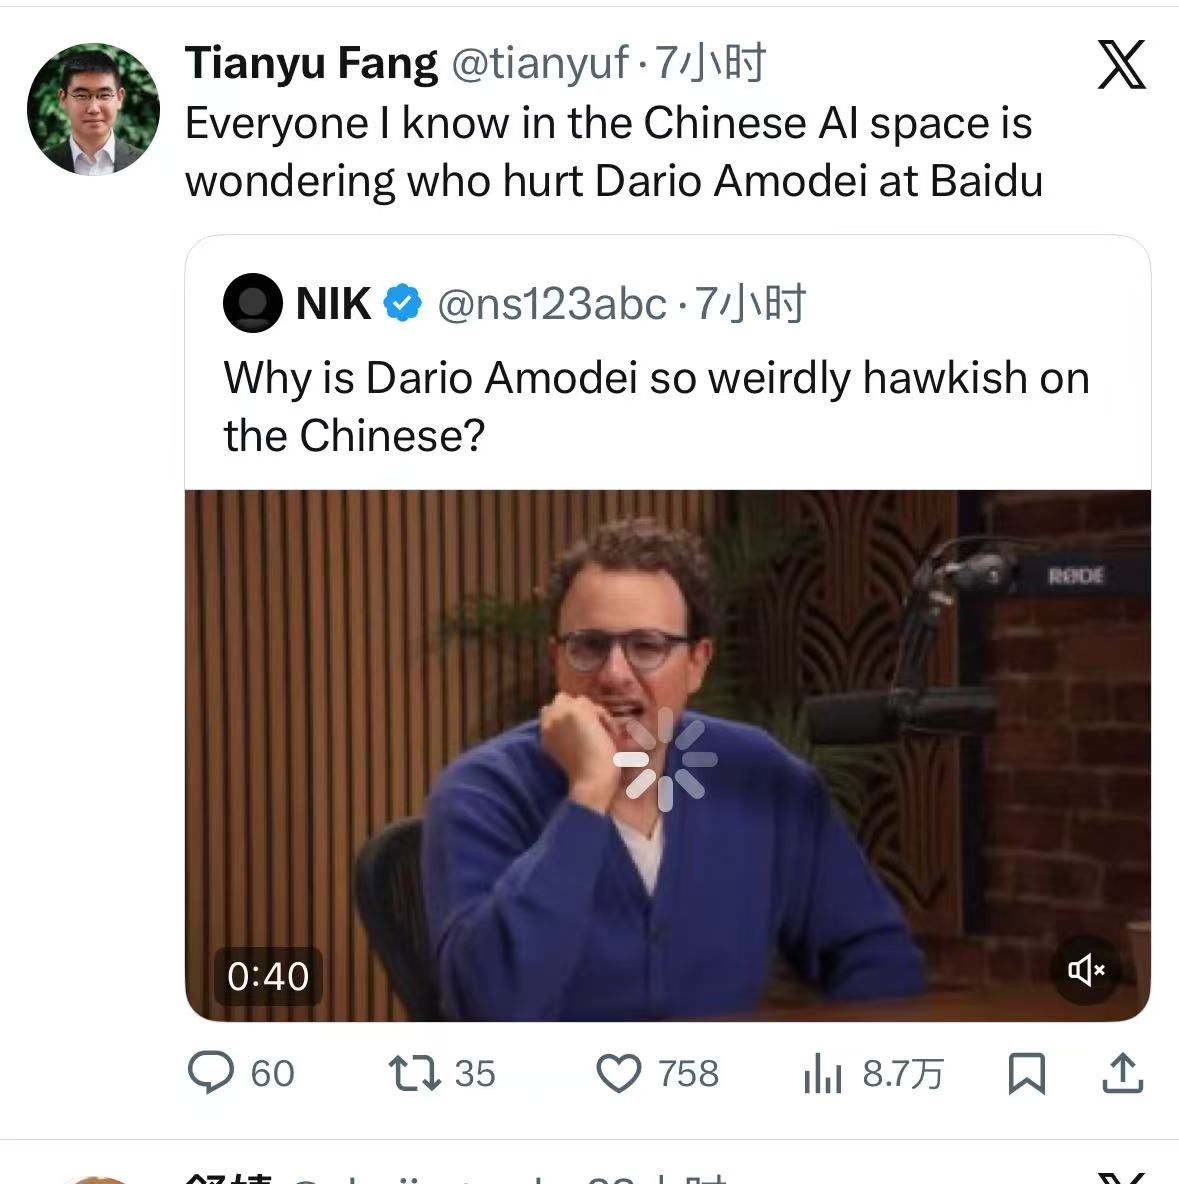
Task: Open quoted tweet about hawkish Dario Amodei
Action: [656, 406]
